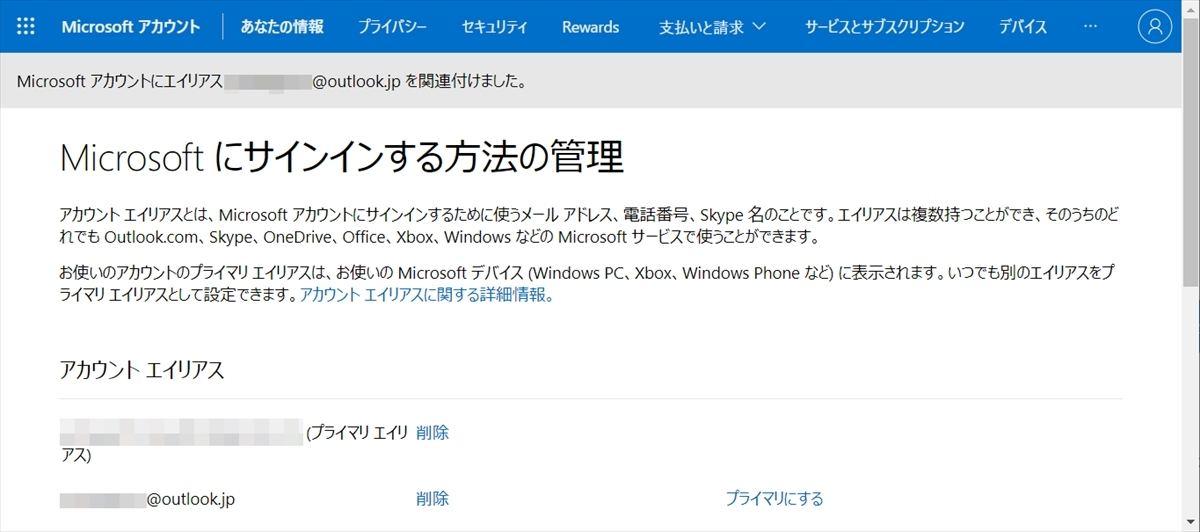1200x532 pixels.
Task: Show more navigation items via the ellipsis
Action: click(1090, 27)
